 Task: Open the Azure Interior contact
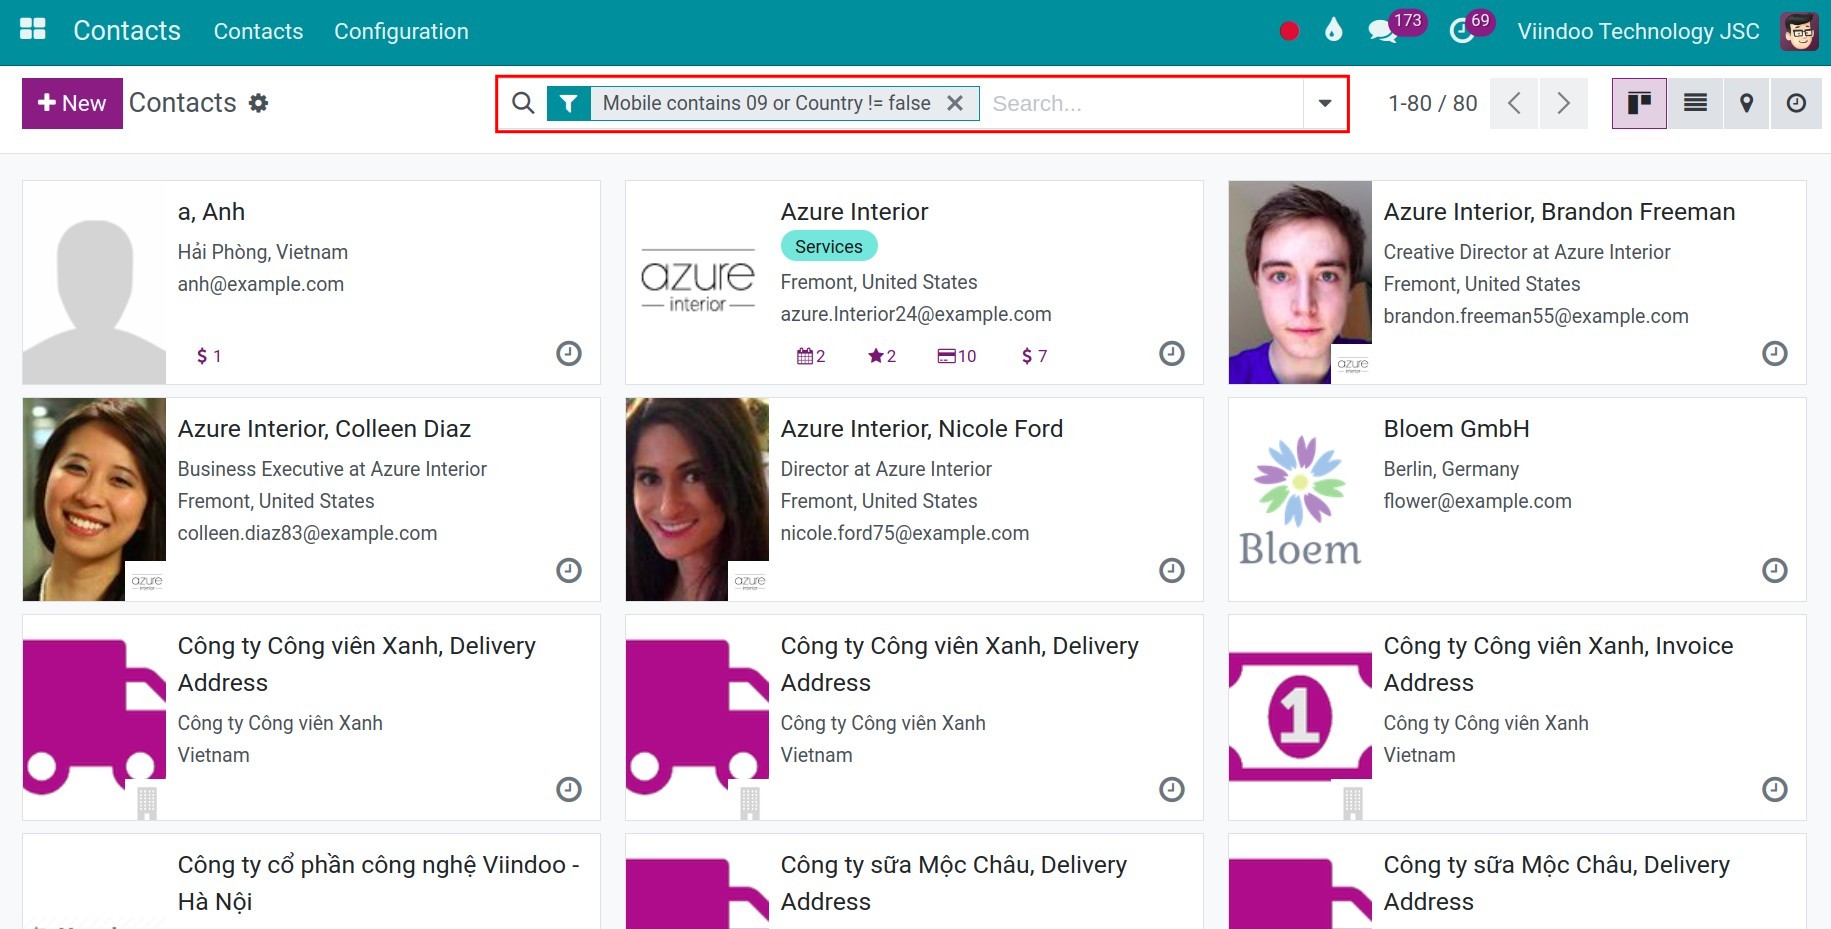coord(914,282)
